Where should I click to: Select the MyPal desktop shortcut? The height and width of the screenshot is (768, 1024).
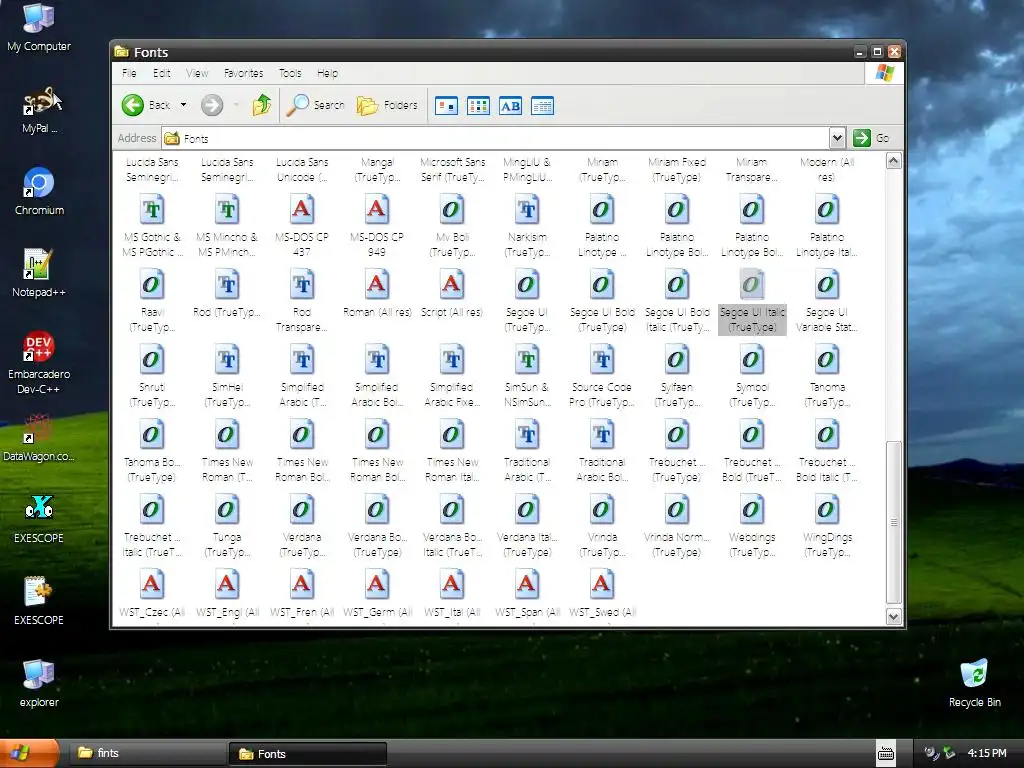tap(39, 110)
